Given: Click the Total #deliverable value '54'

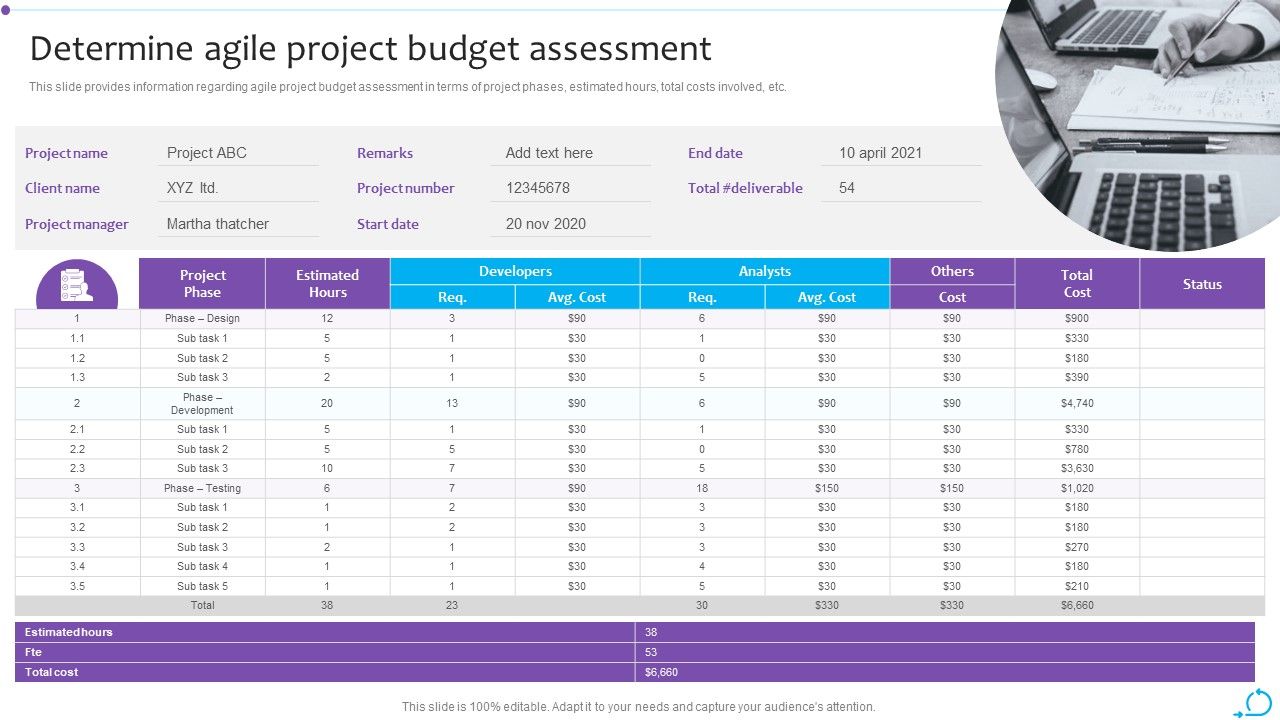Looking at the screenshot, I should pos(847,188).
